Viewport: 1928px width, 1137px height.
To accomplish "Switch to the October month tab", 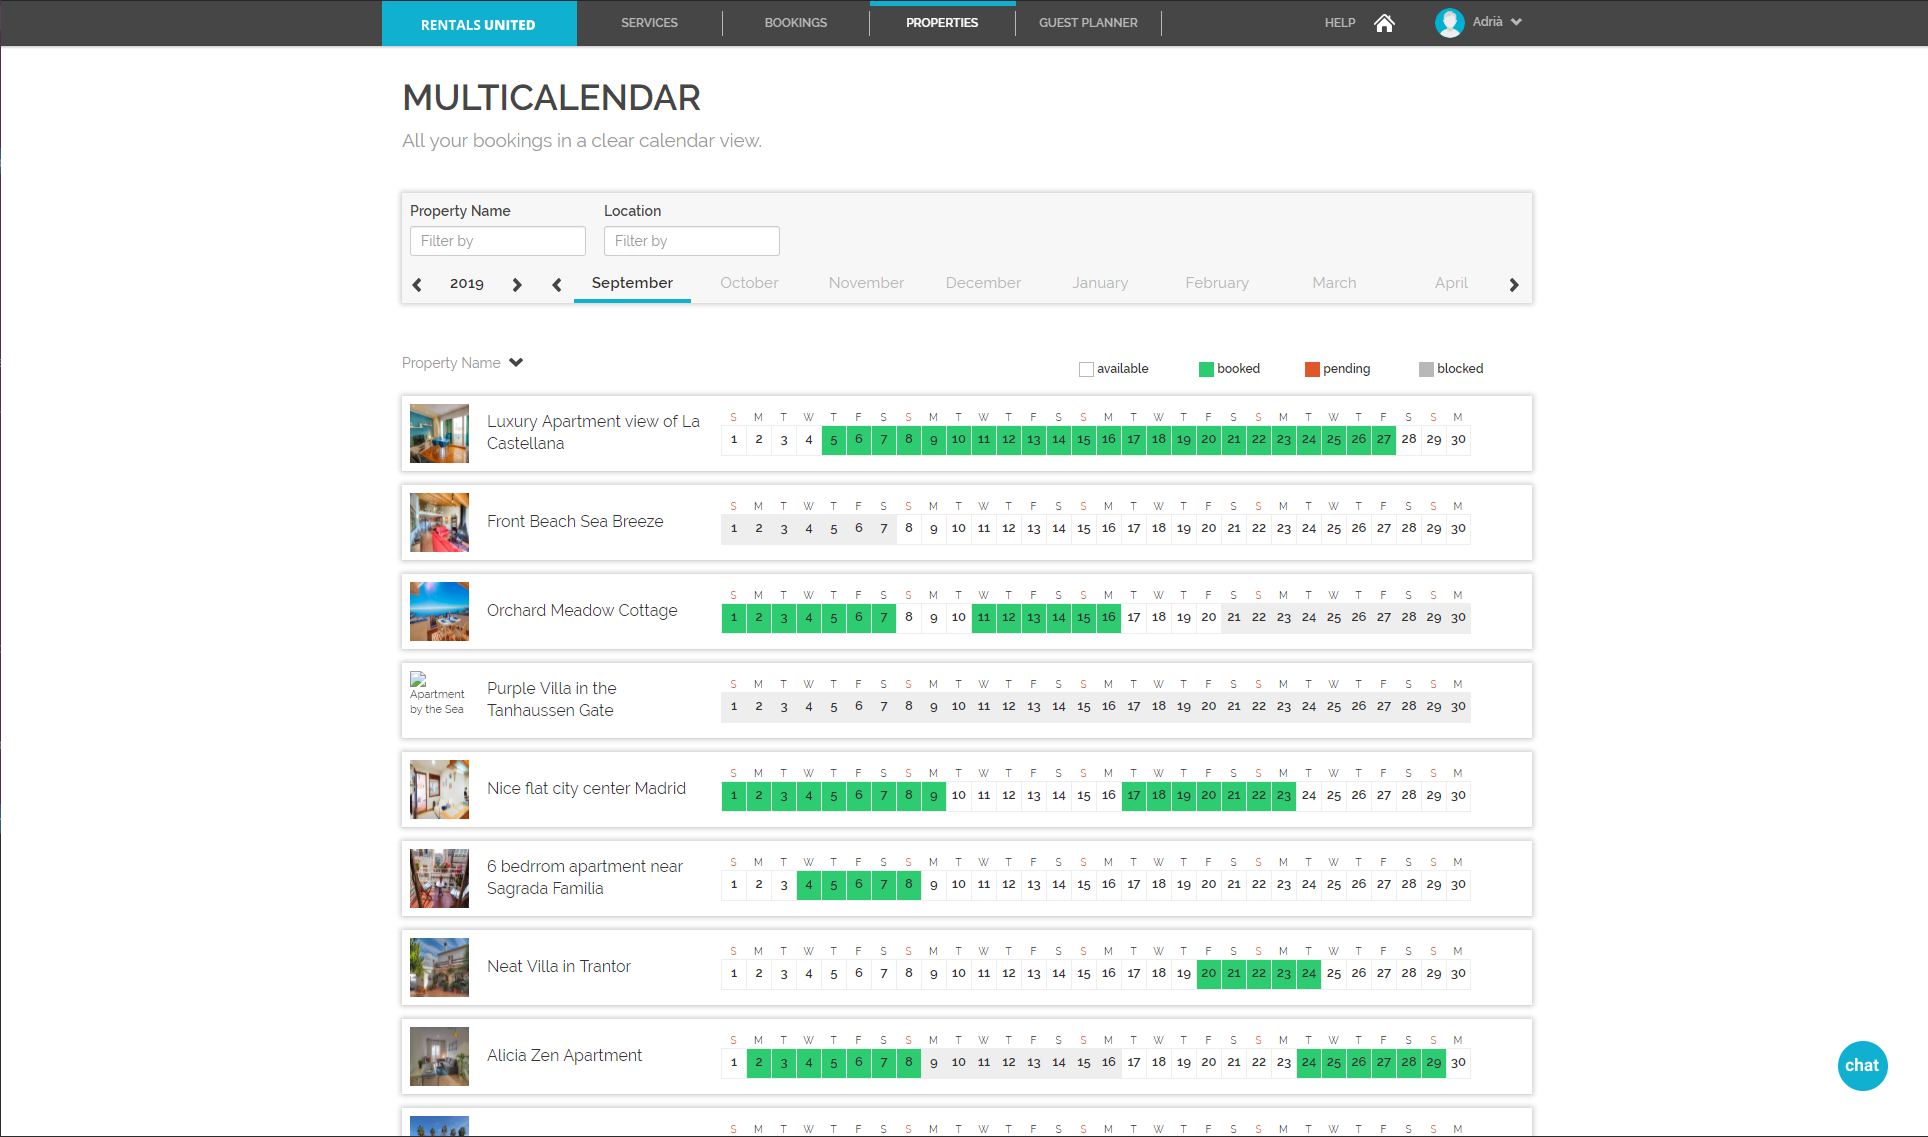I will pos(749,283).
